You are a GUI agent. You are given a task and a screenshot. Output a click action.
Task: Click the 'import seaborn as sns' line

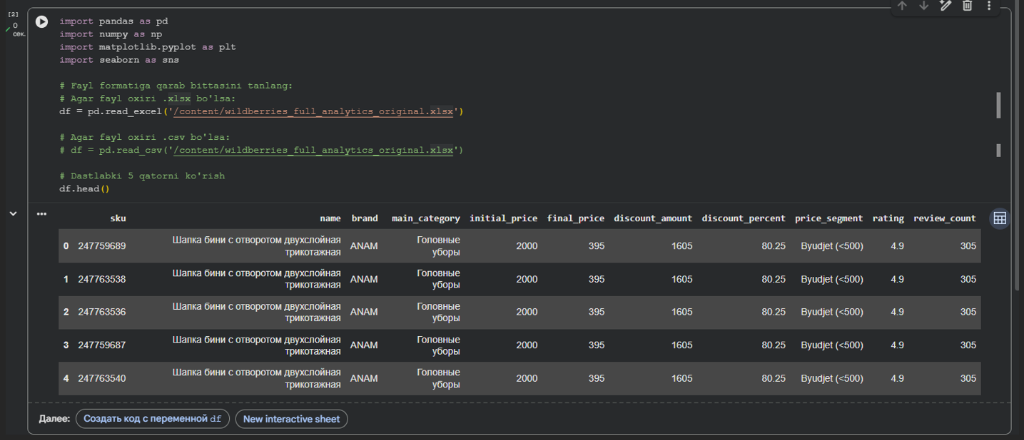point(119,60)
